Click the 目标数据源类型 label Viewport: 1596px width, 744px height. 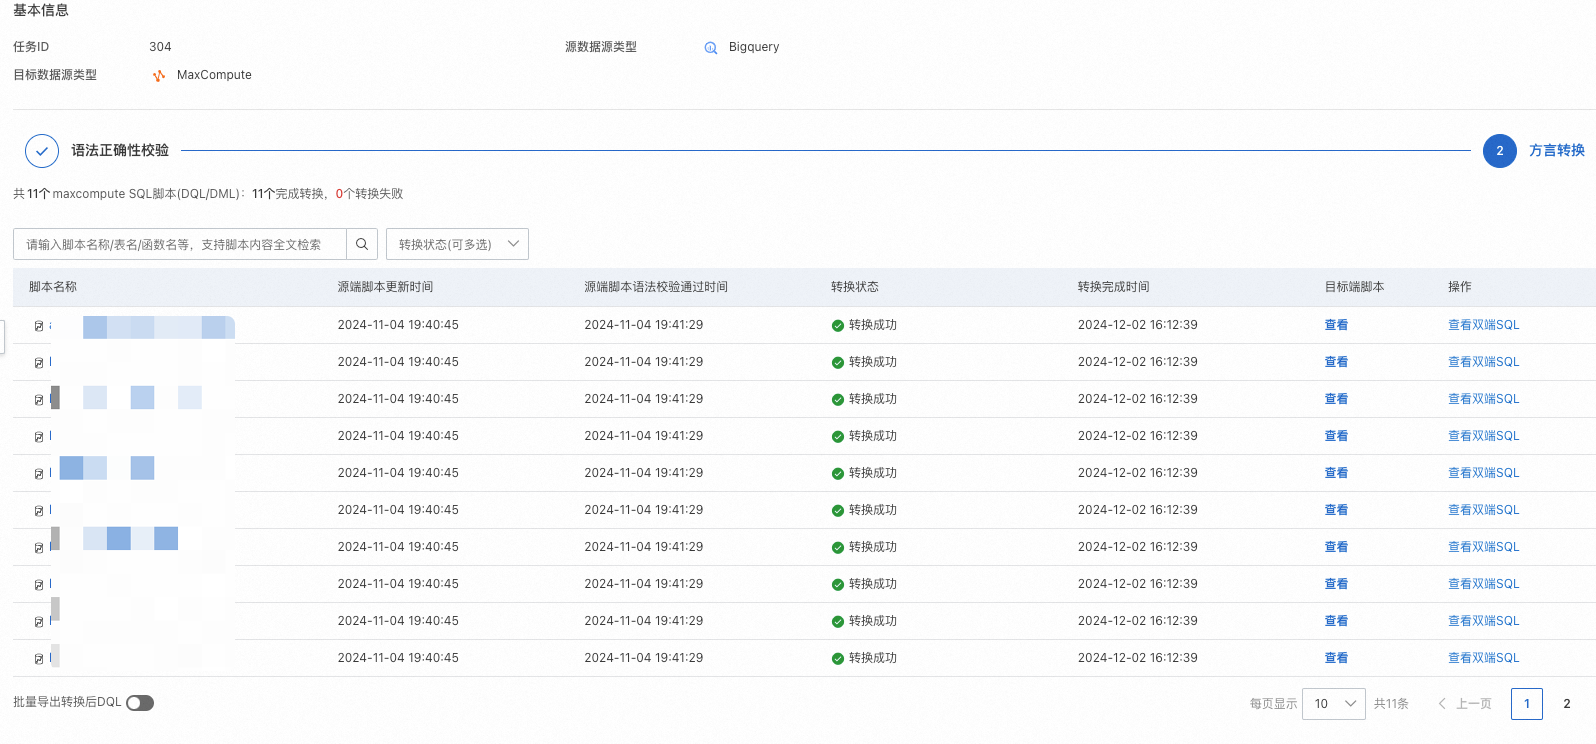pos(55,75)
